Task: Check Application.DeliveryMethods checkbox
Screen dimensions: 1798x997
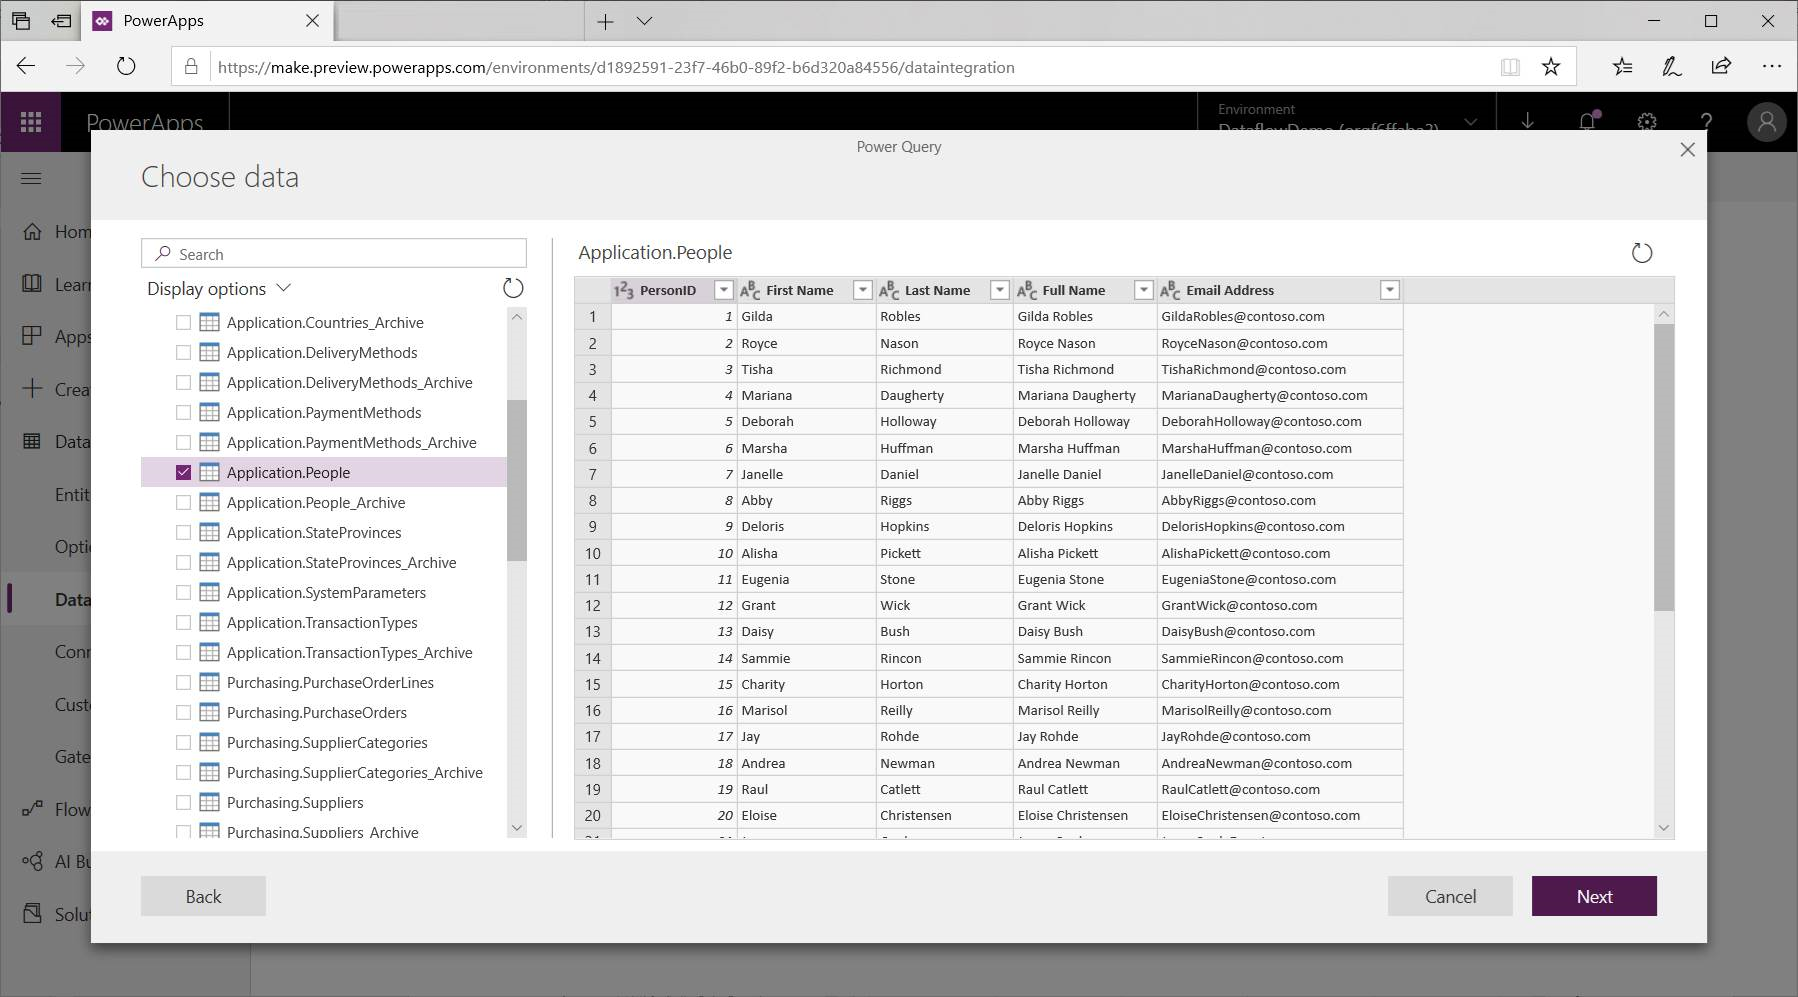Action: tap(183, 352)
